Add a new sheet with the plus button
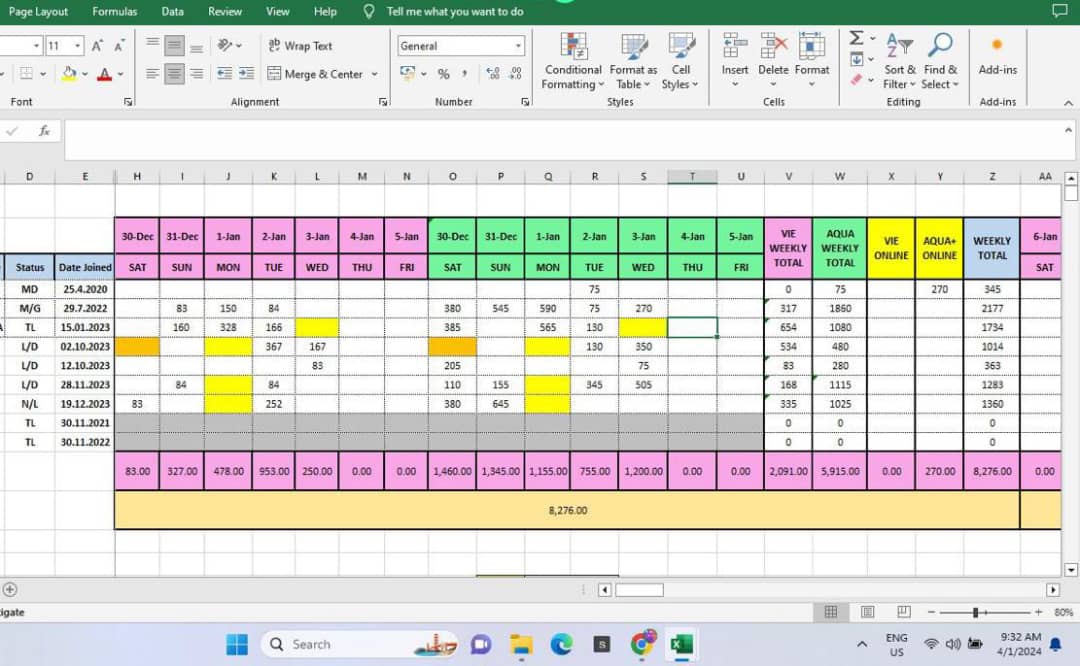 coord(10,590)
